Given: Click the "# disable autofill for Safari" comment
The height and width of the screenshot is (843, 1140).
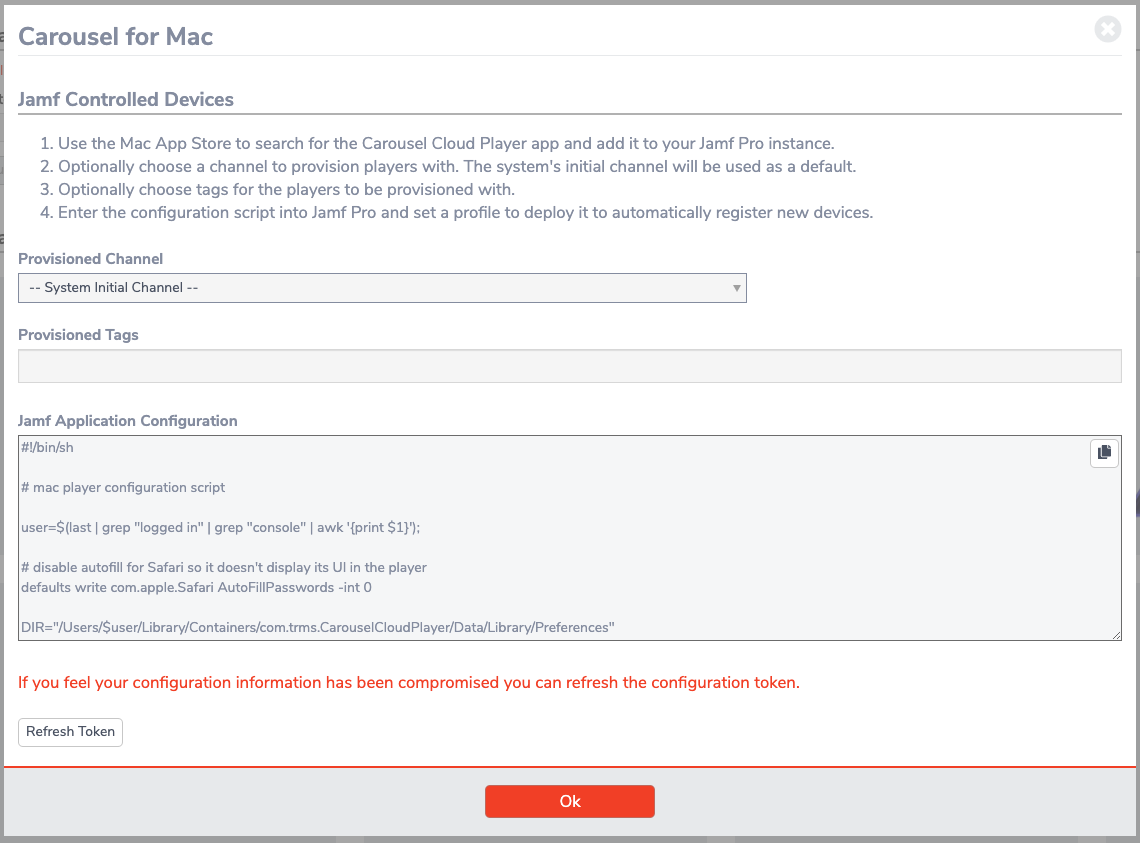Looking at the screenshot, I should pyautogui.click(x=224, y=567).
